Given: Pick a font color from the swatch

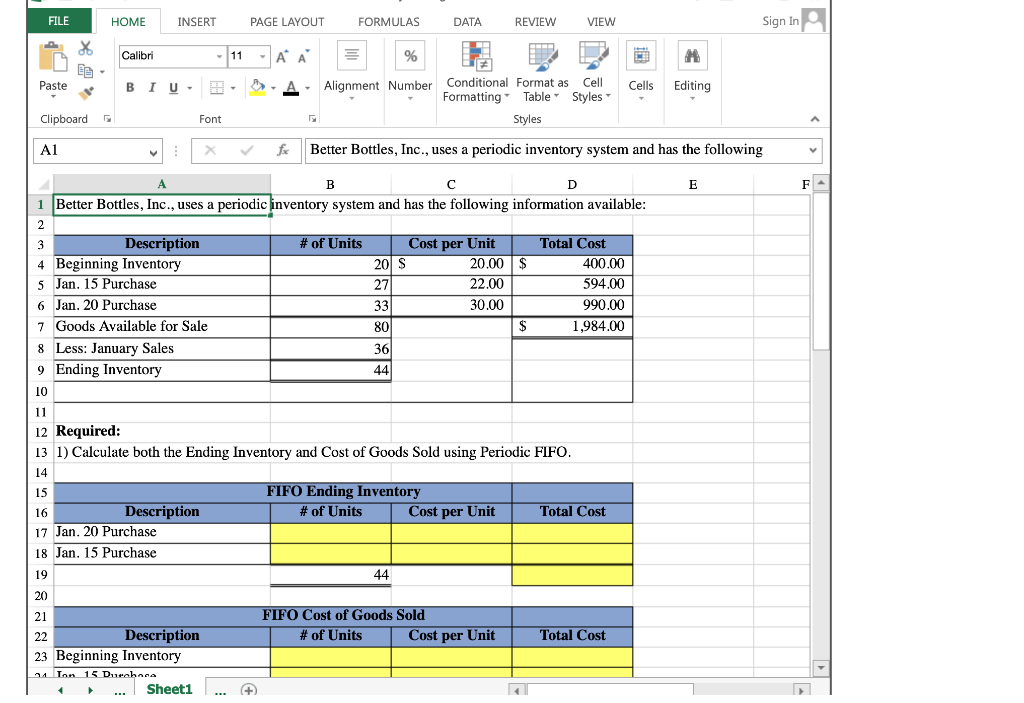Looking at the screenshot, I should coord(293,88).
